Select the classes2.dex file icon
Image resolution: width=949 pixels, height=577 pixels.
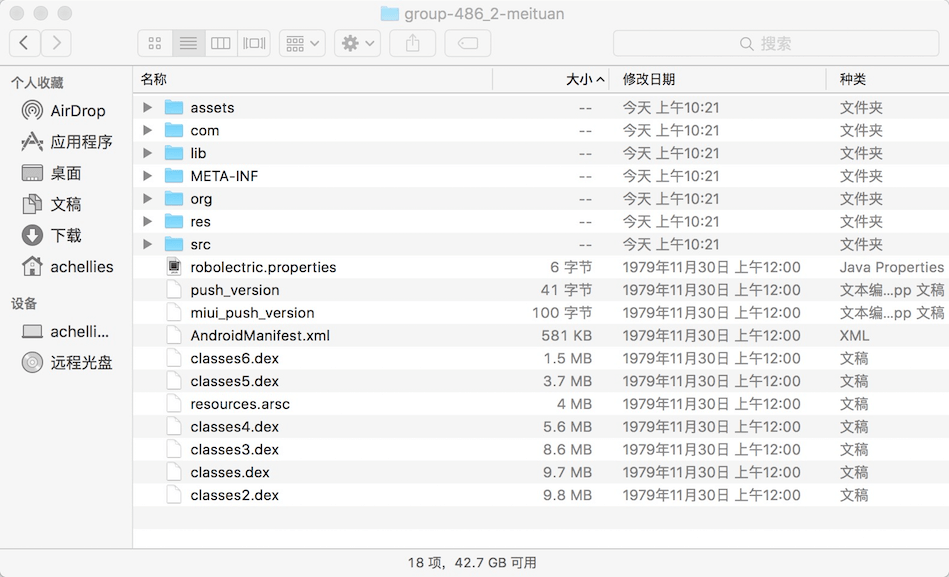(174, 495)
